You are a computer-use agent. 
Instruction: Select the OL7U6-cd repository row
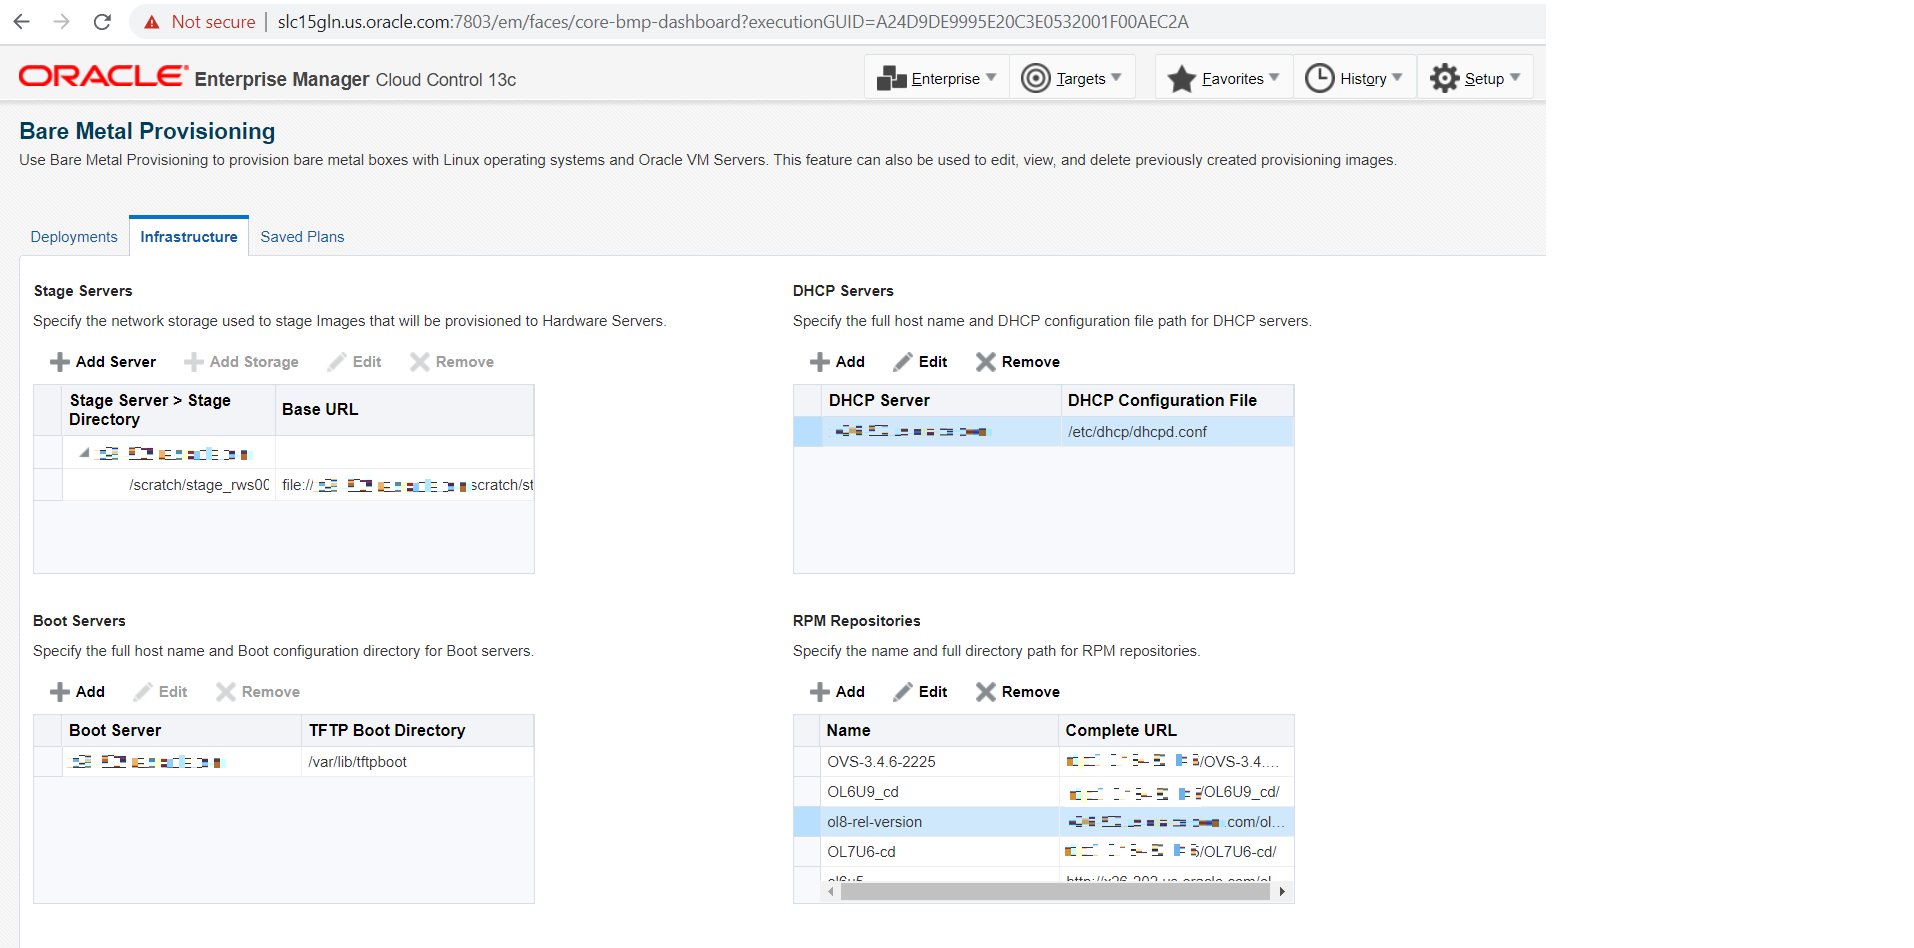pos(1044,852)
